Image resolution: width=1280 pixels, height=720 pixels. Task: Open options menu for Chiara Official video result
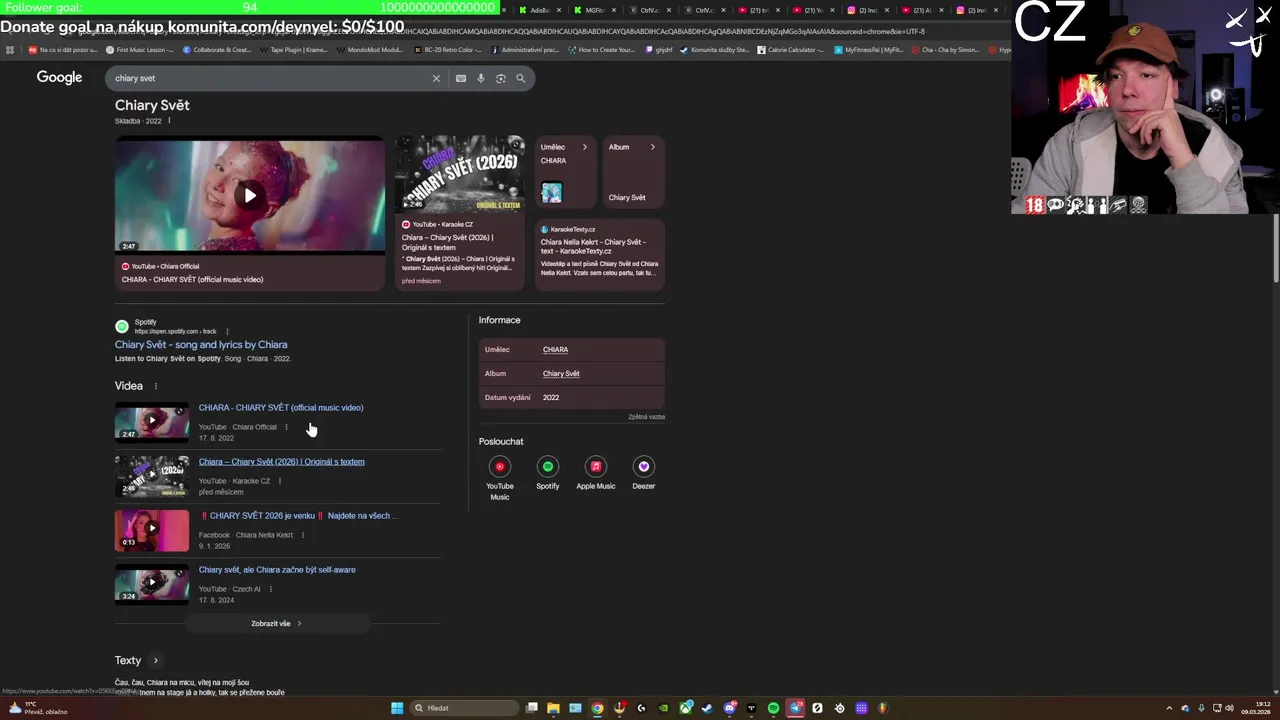click(286, 427)
